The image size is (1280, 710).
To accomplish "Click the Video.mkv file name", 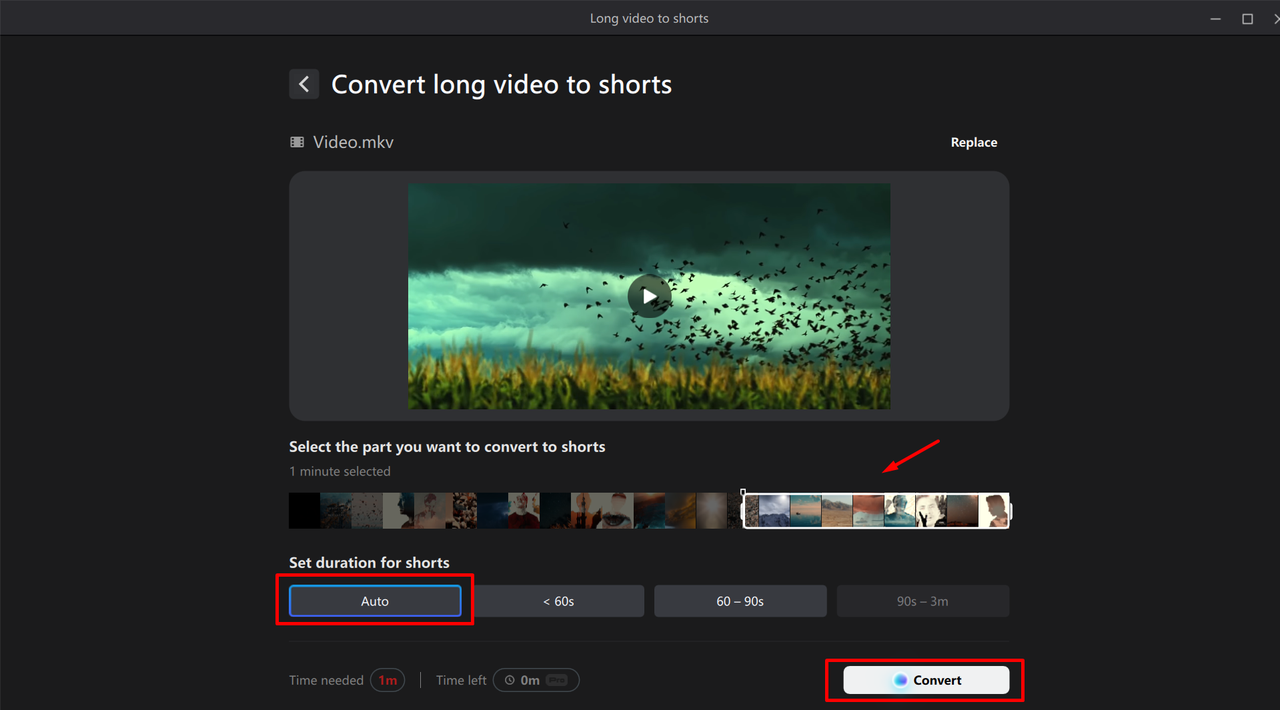I will [x=353, y=142].
